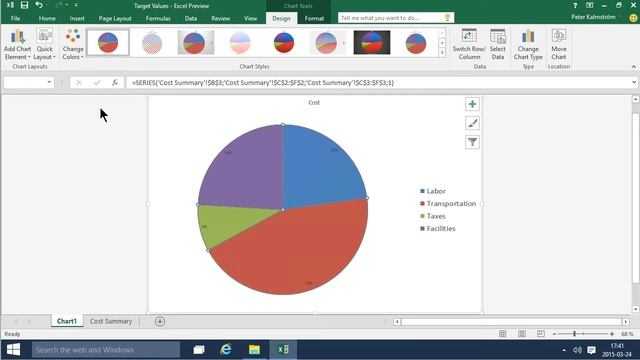Screen dimensions: 640x360
Task: Click the zoom slider handle
Action: [574, 334]
